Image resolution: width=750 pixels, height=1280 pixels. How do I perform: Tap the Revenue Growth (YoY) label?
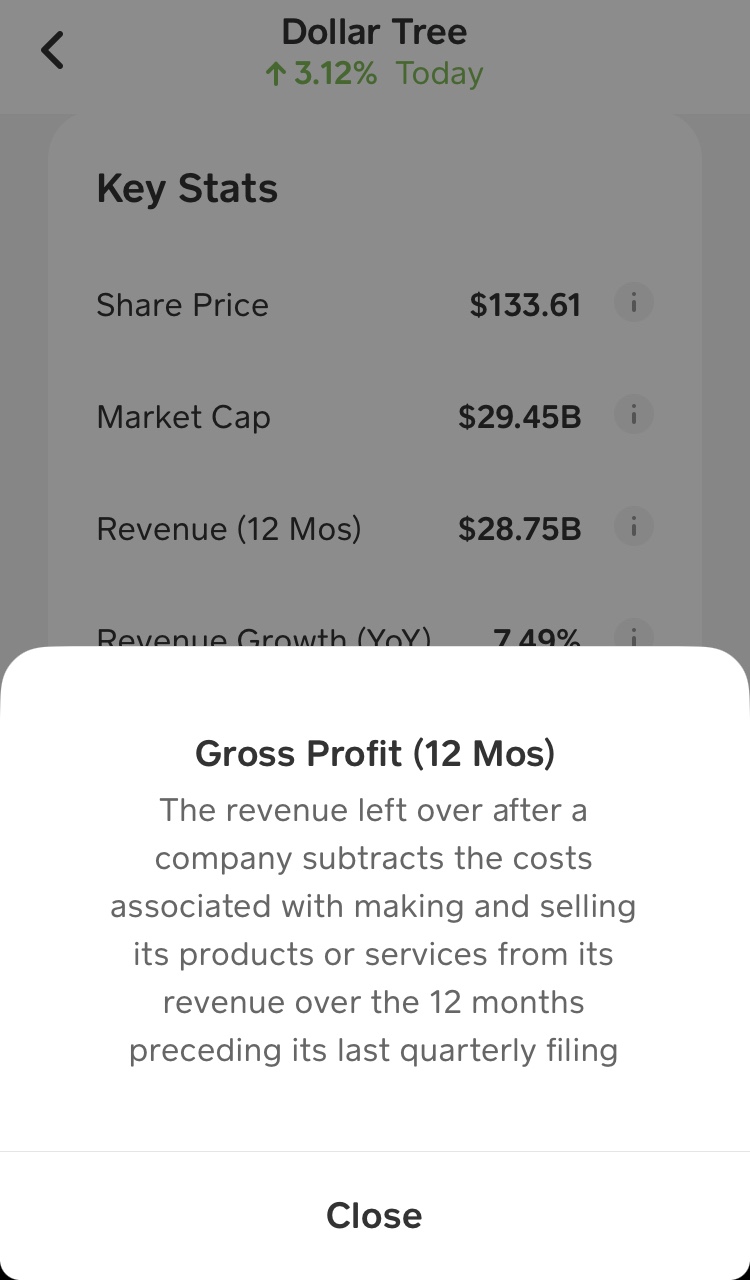tap(263, 637)
